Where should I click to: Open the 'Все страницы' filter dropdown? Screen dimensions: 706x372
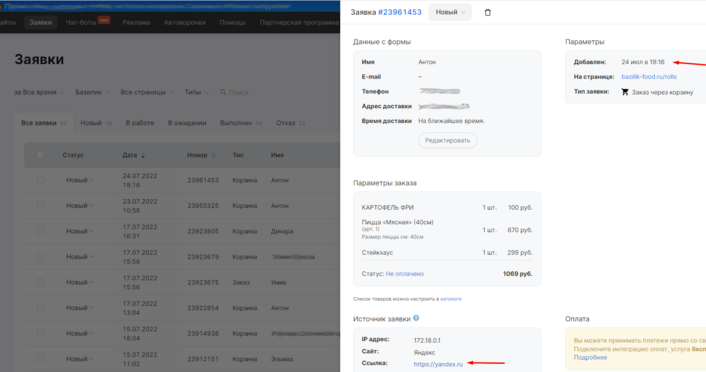click(x=147, y=92)
